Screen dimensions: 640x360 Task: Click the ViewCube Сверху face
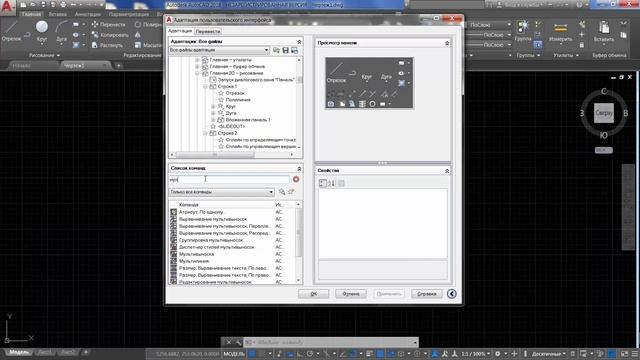coord(604,113)
